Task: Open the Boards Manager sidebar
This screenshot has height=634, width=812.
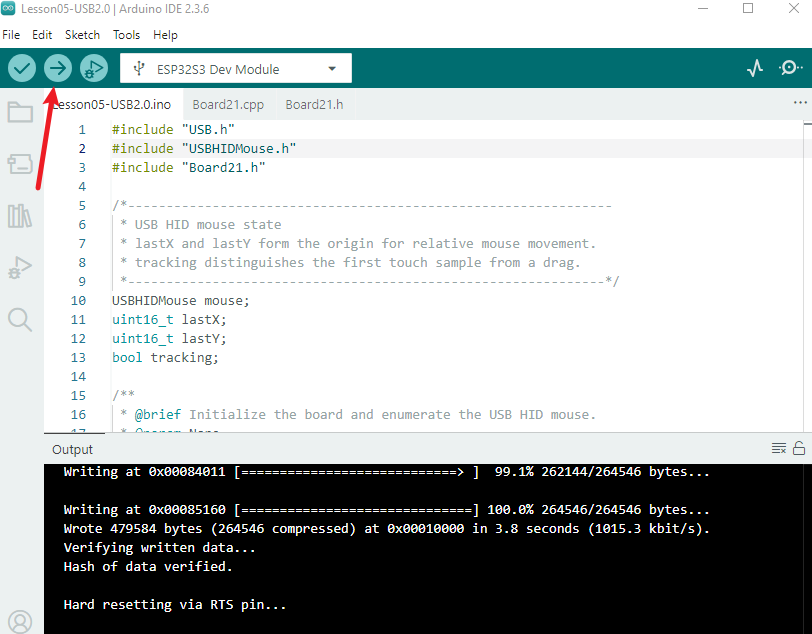Action: (x=20, y=164)
